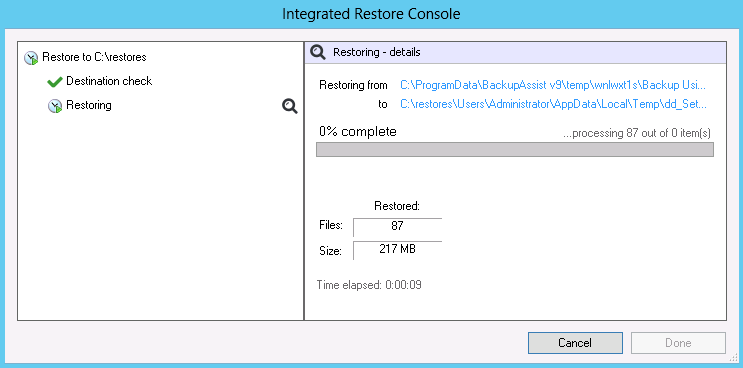
Task: Click the magnifier icon in Restoring - details header
Action: point(318,53)
